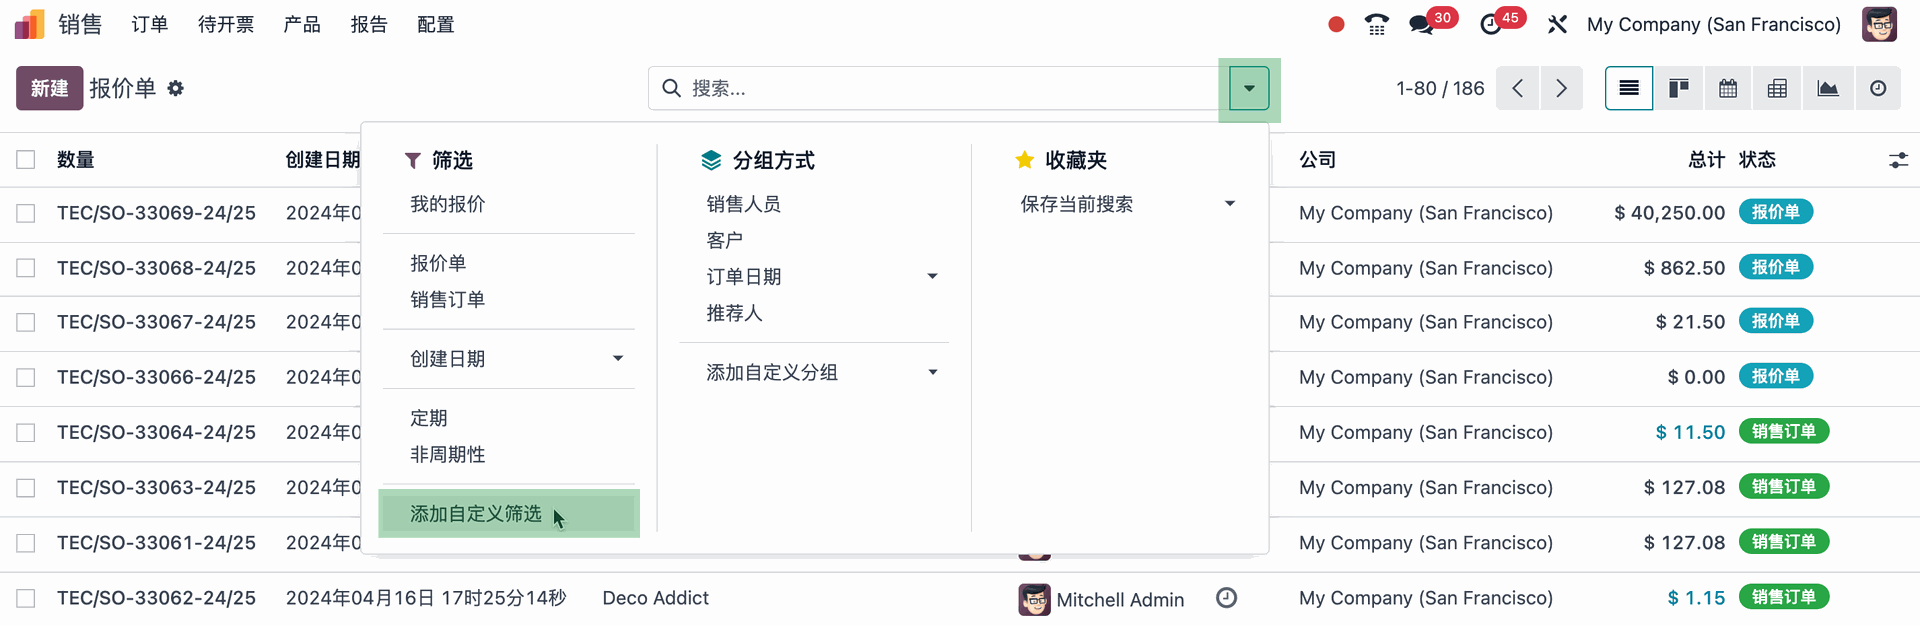This screenshot has height=626, width=1920.
Task: Go to next page of records
Action: pyautogui.click(x=1561, y=89)
